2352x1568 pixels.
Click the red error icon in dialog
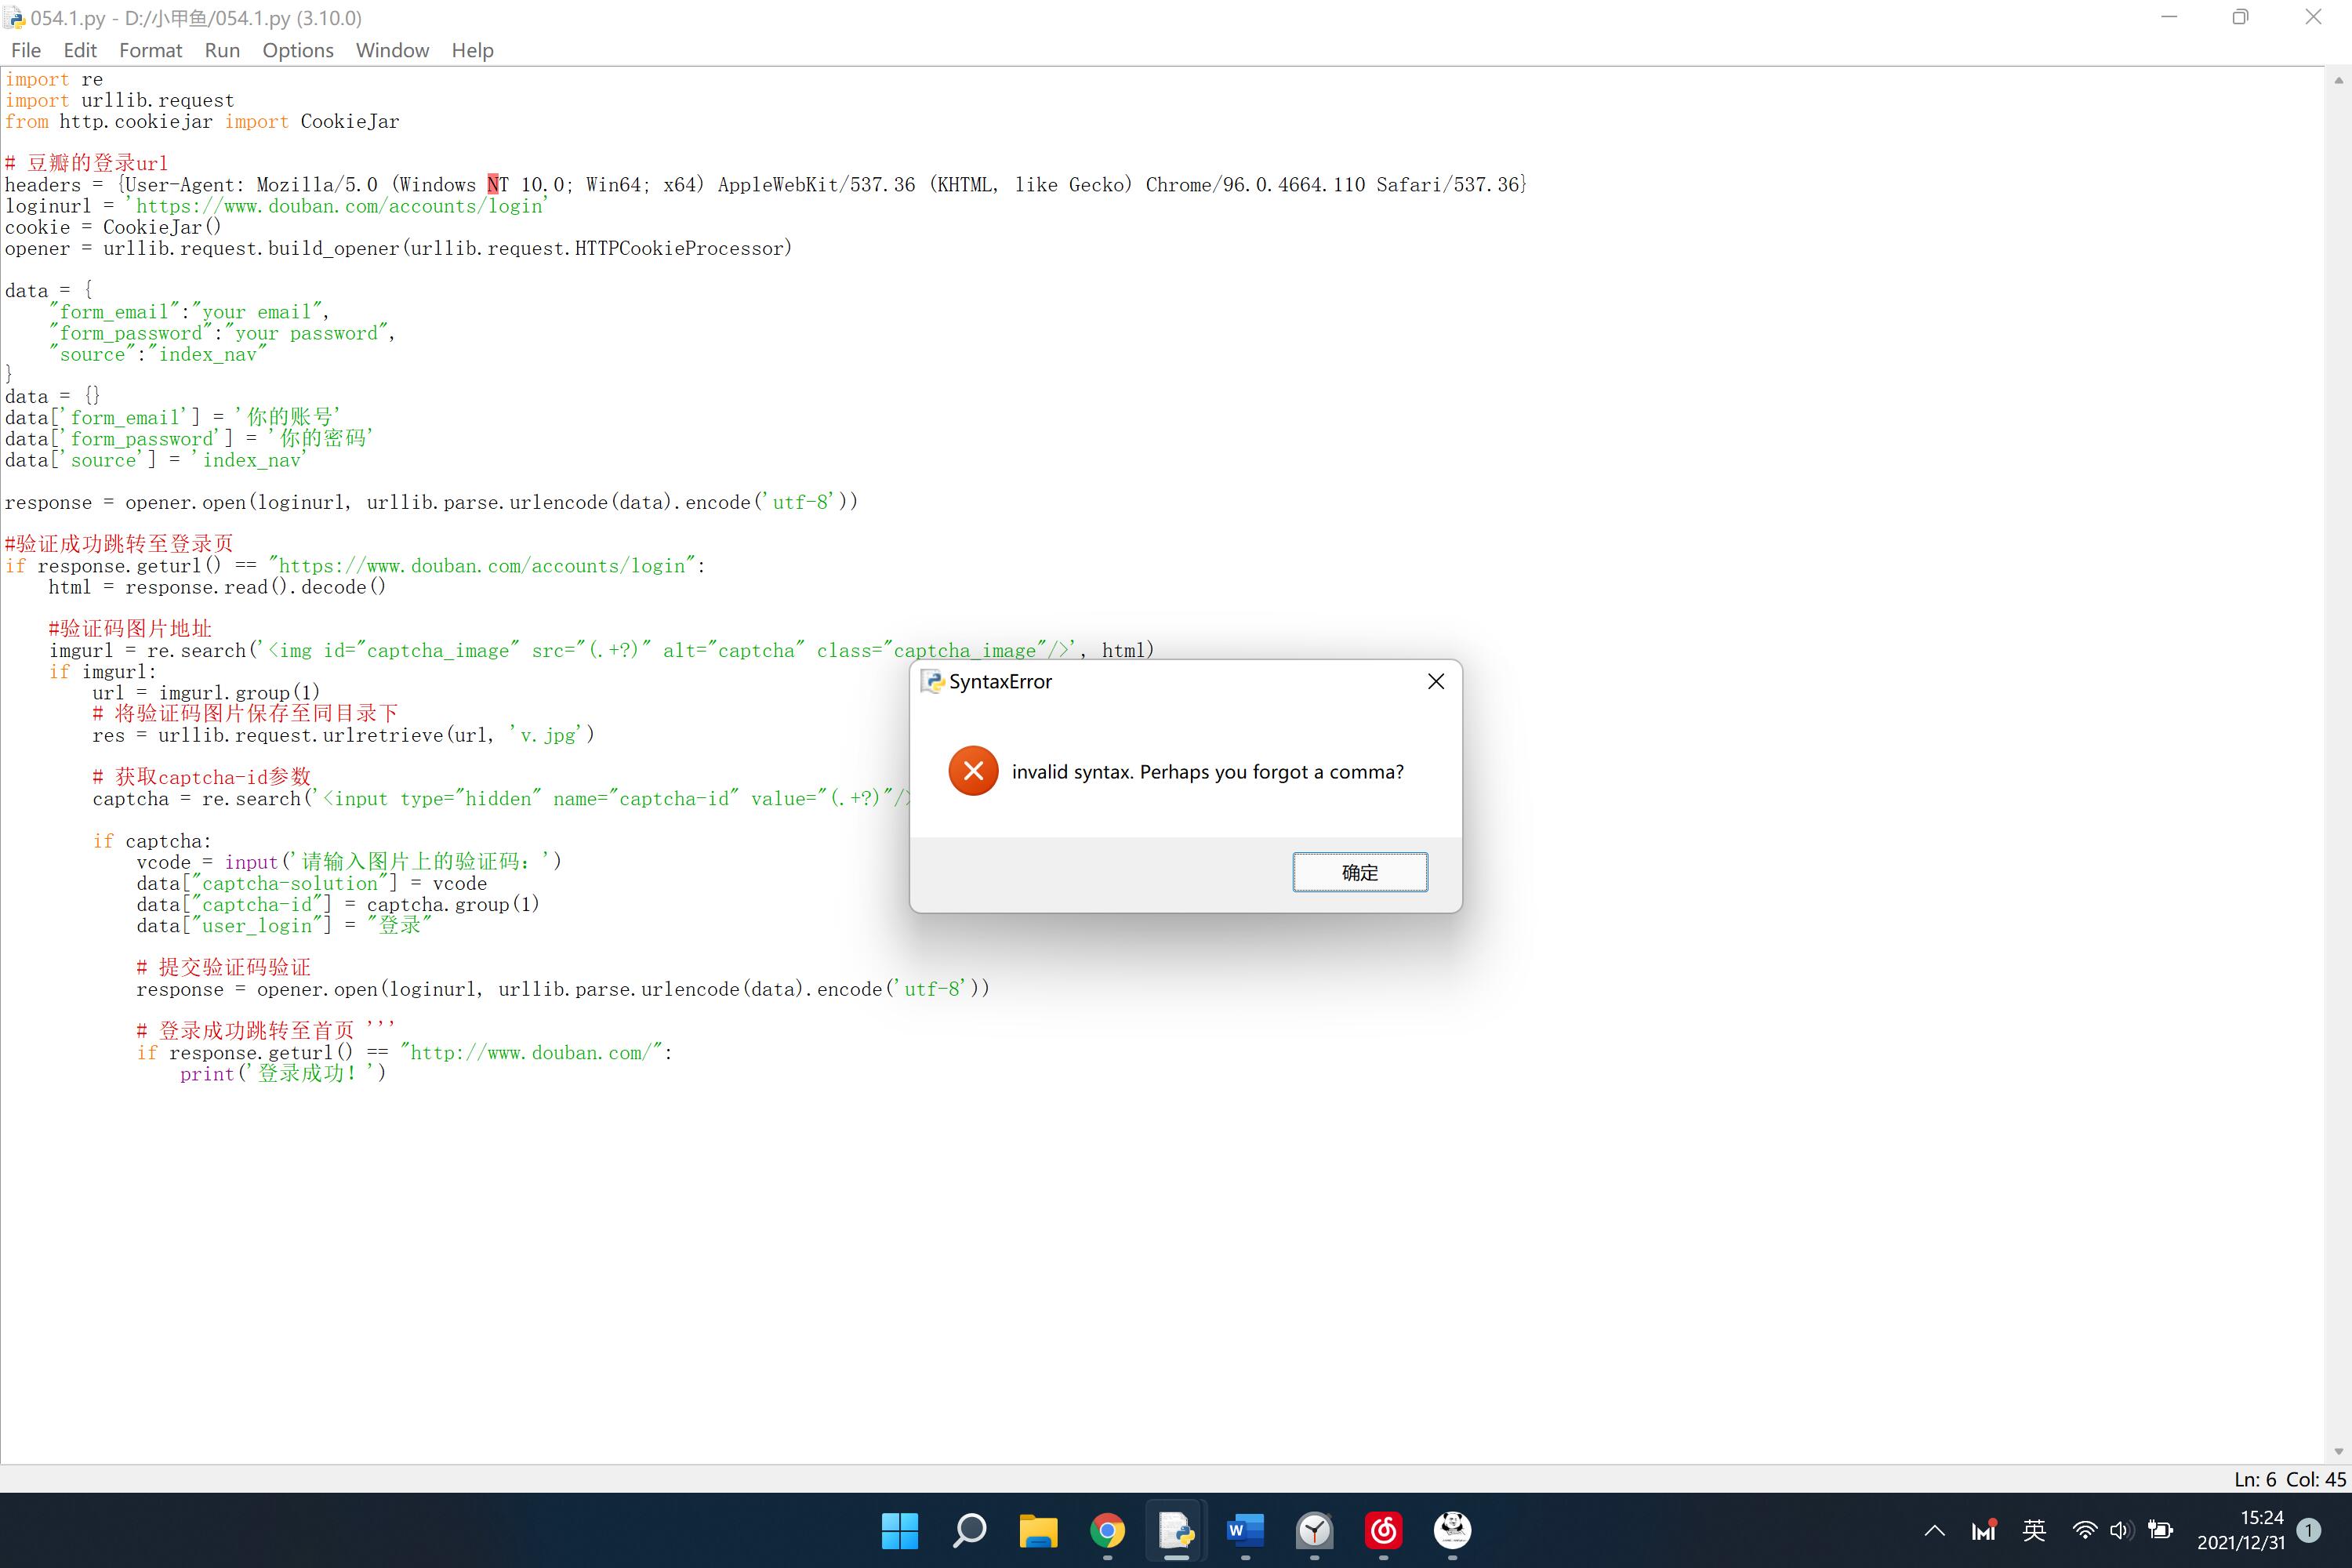[x=973, y=771]
